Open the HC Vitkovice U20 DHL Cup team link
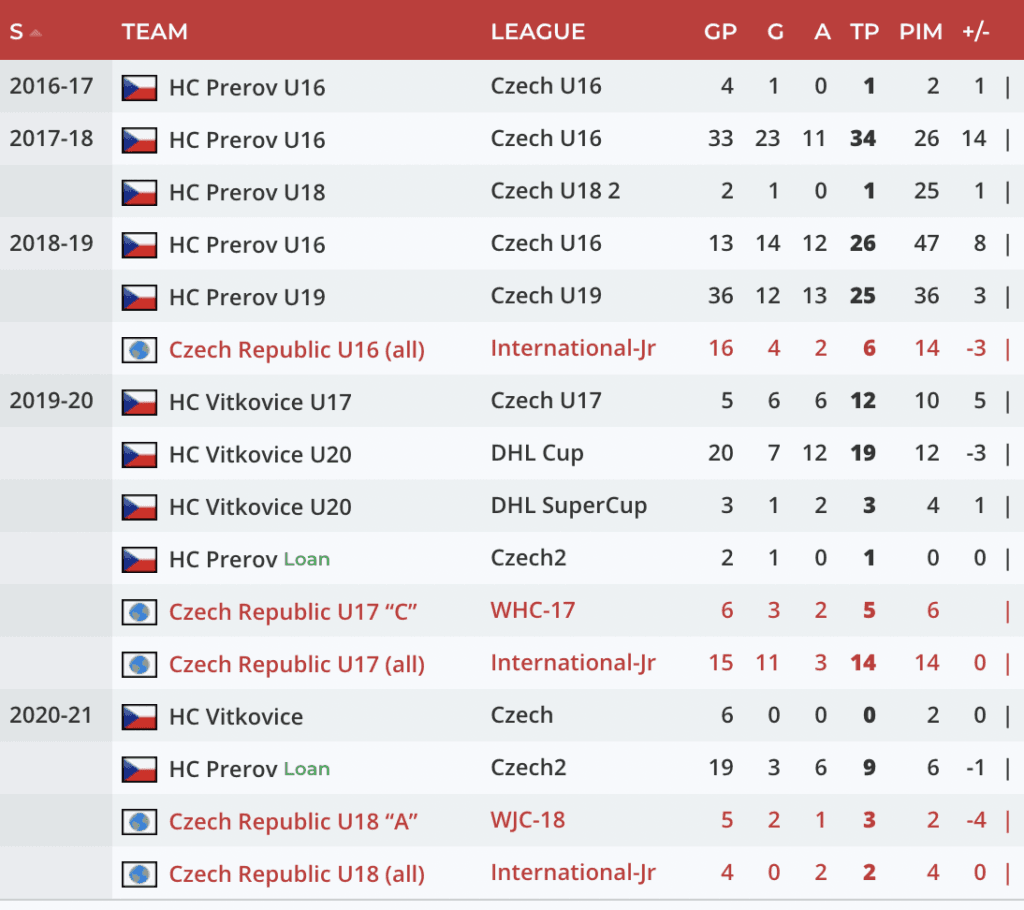 (260, 455)
